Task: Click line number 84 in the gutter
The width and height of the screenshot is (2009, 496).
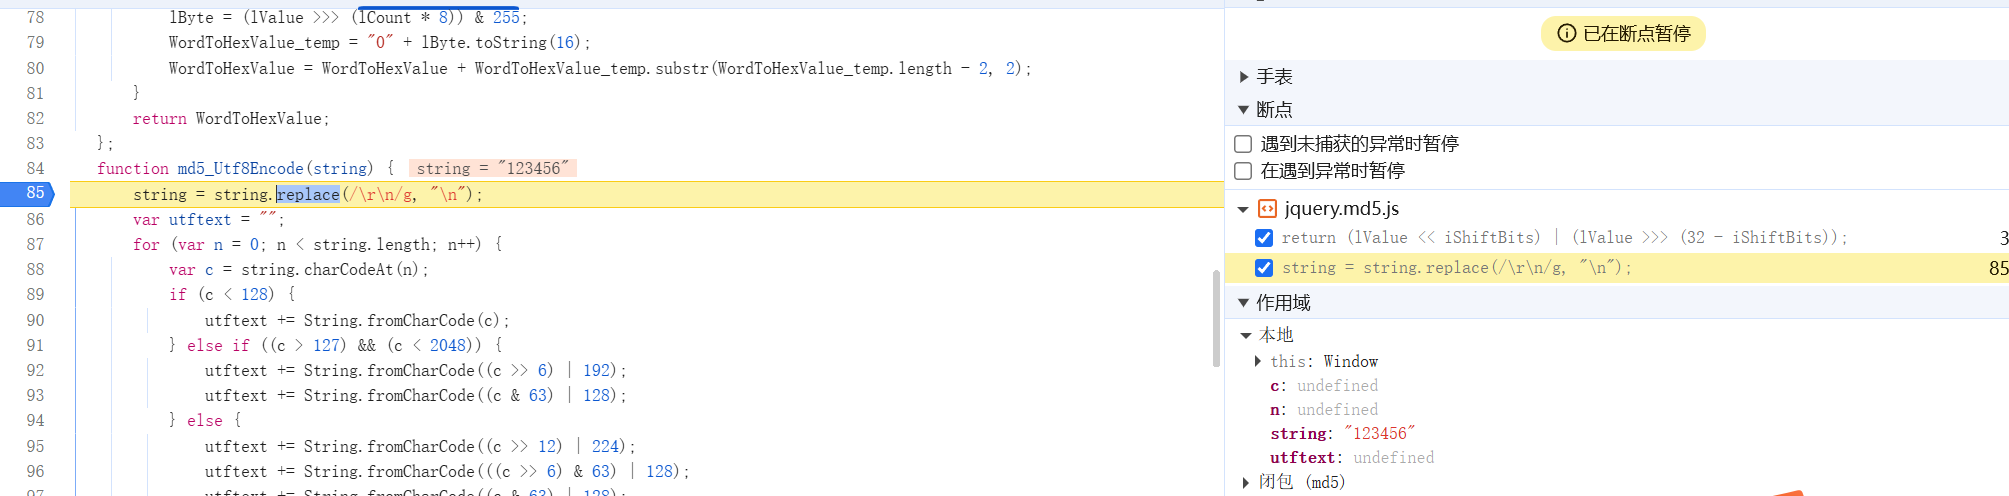Action: (35, 168)
